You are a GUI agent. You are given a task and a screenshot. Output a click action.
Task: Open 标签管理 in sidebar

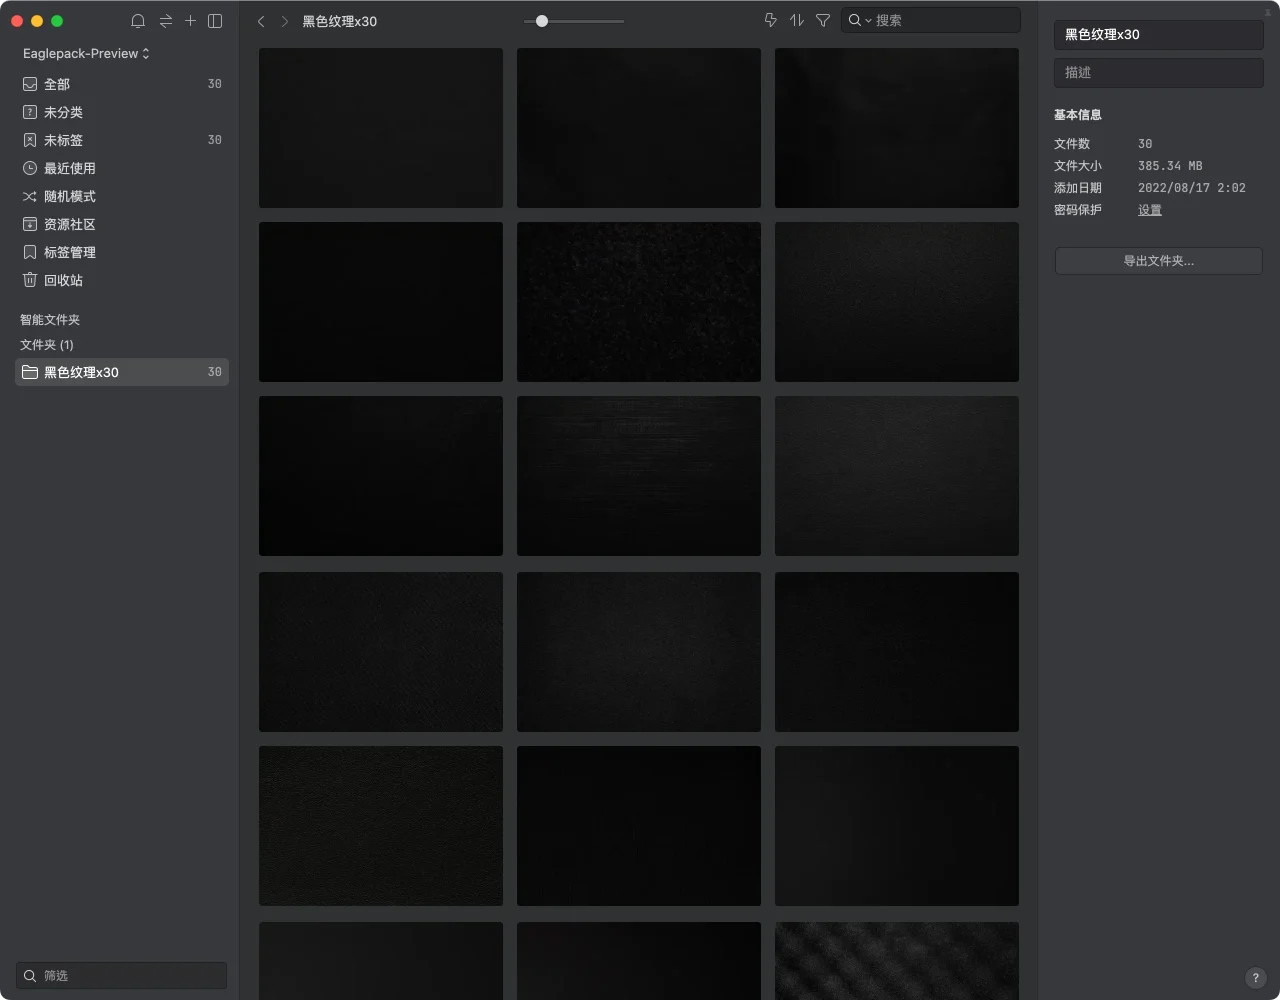[x=69, y=252]
